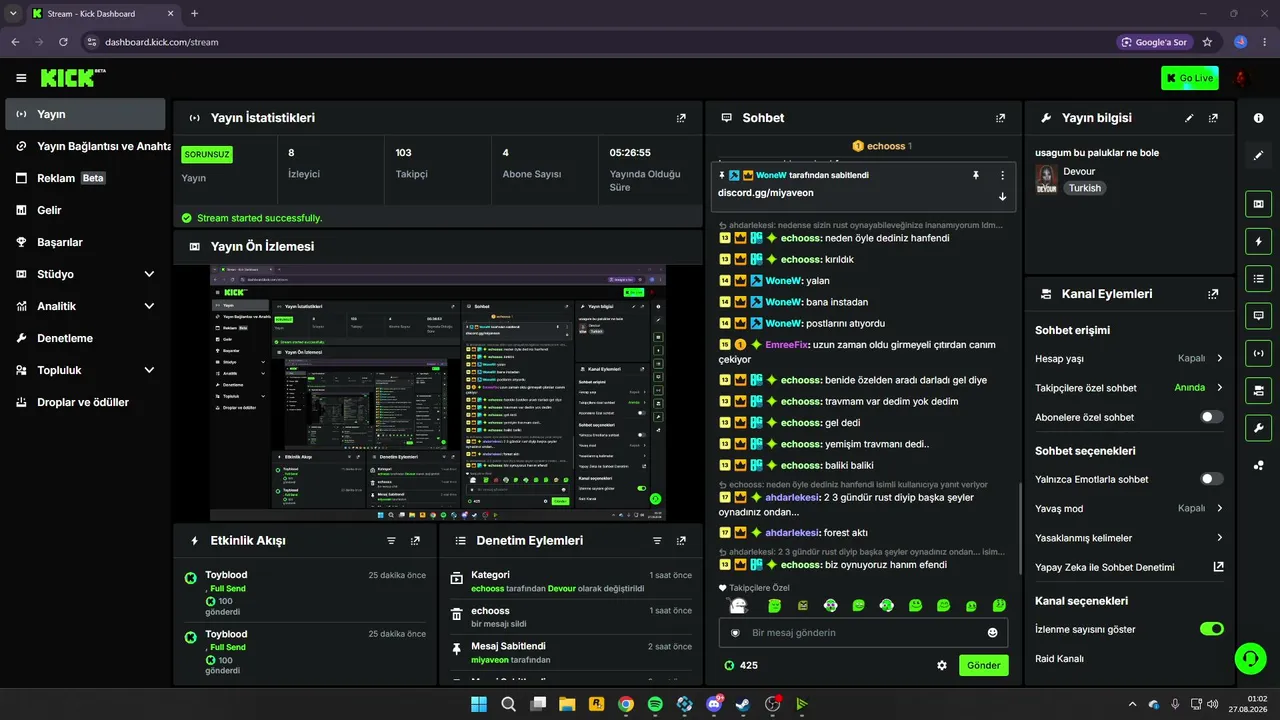Open external link icon next to Yapay Zeka ile Sohbet Denetimi
1280x720 pixels.
coord(1218,567)
